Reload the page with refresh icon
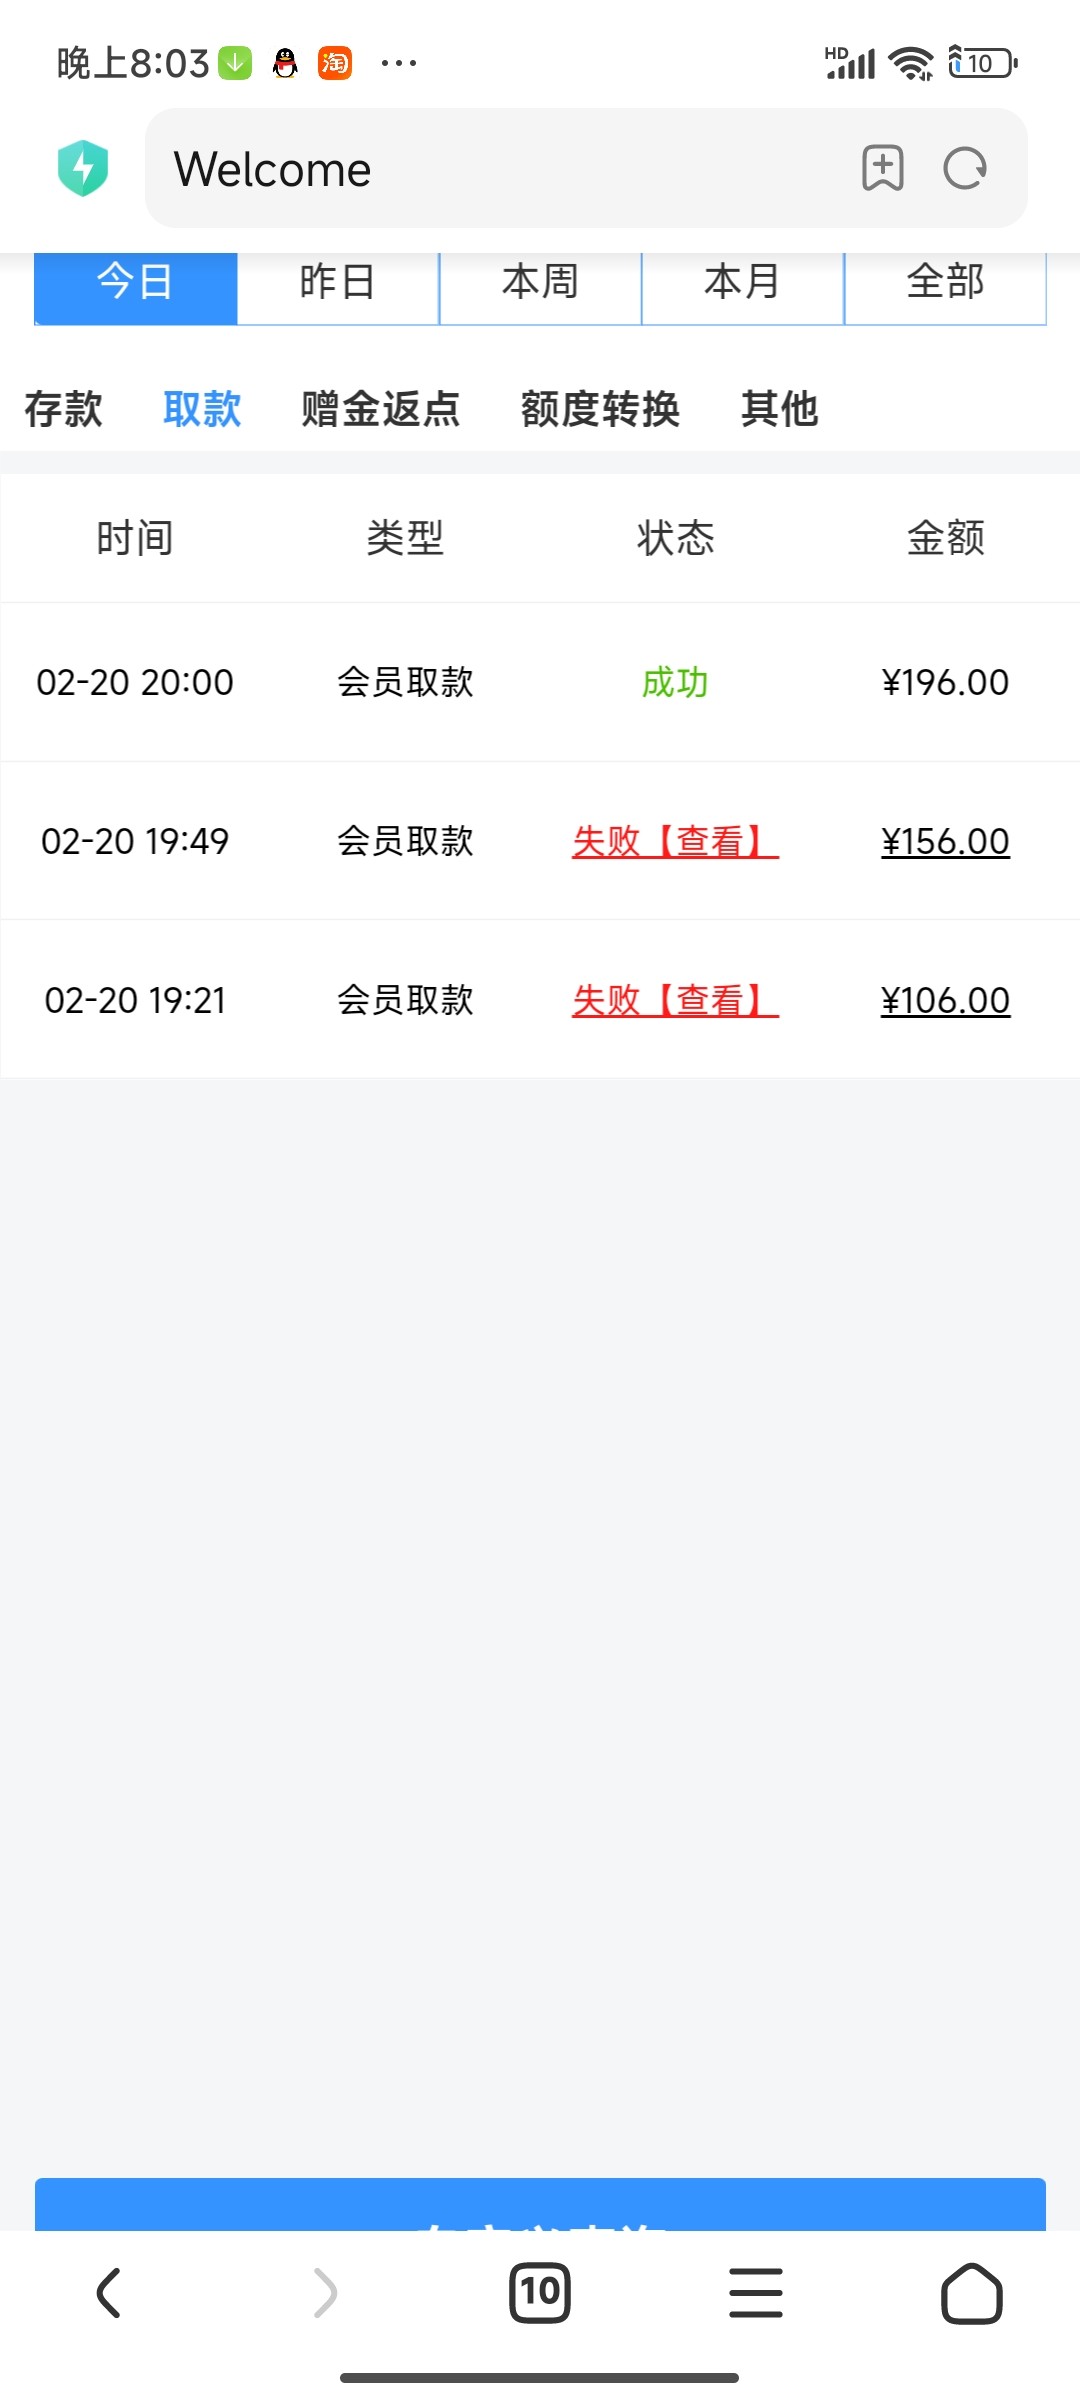The image size is (1080, 2400). [x=965, y=168]
